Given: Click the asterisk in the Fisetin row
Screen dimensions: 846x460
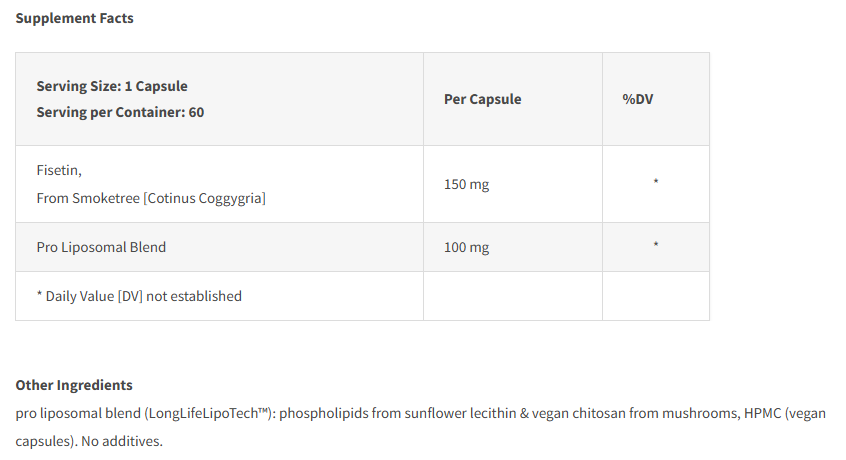Looking at the screenshot, I should tap(655, 182).
